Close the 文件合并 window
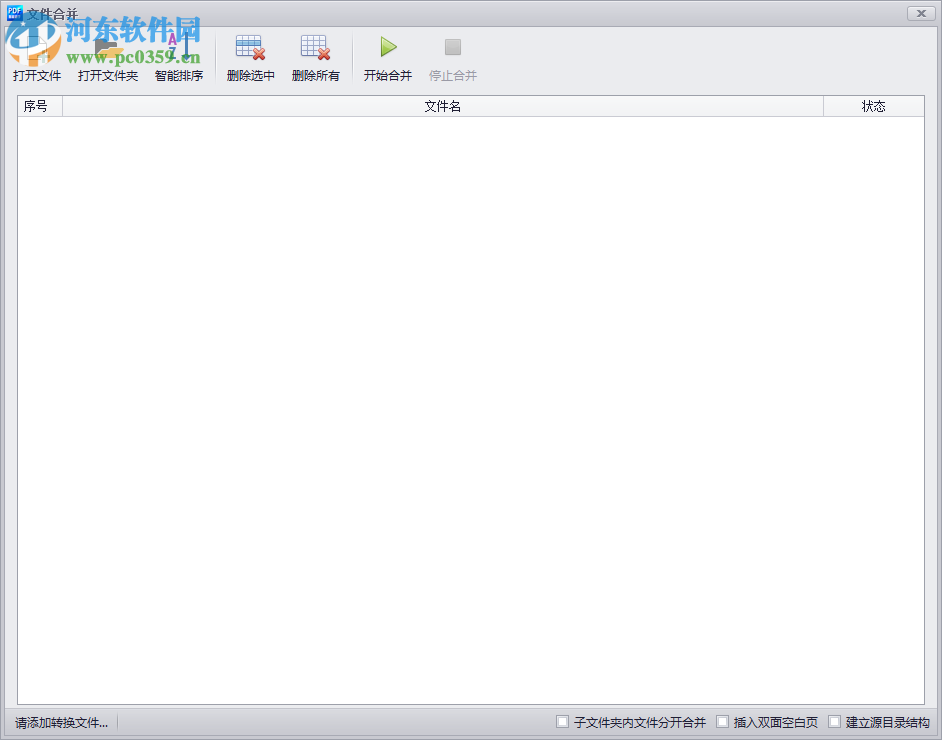The image size is (942, 740). pyautogui.click(x=920, y=13)
